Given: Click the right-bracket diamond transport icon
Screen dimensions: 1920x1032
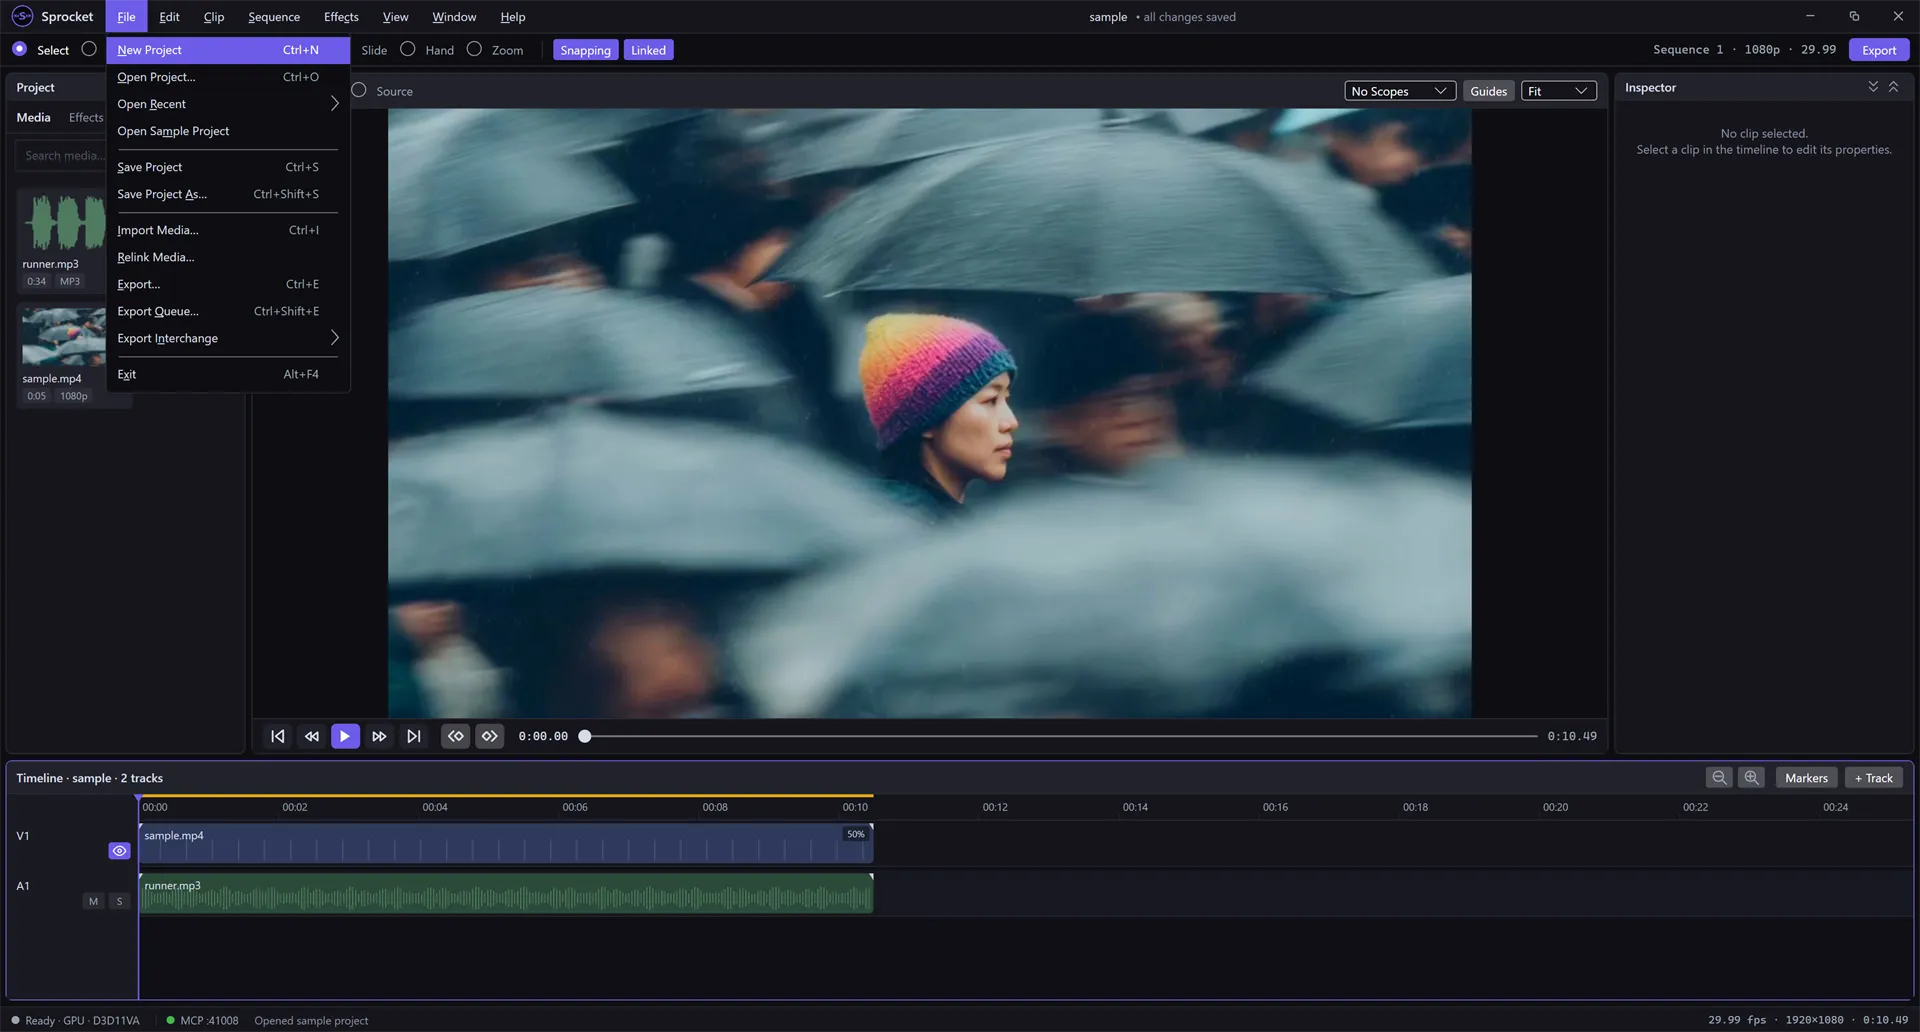Looking at the screenshot, I should coord(490,736).
